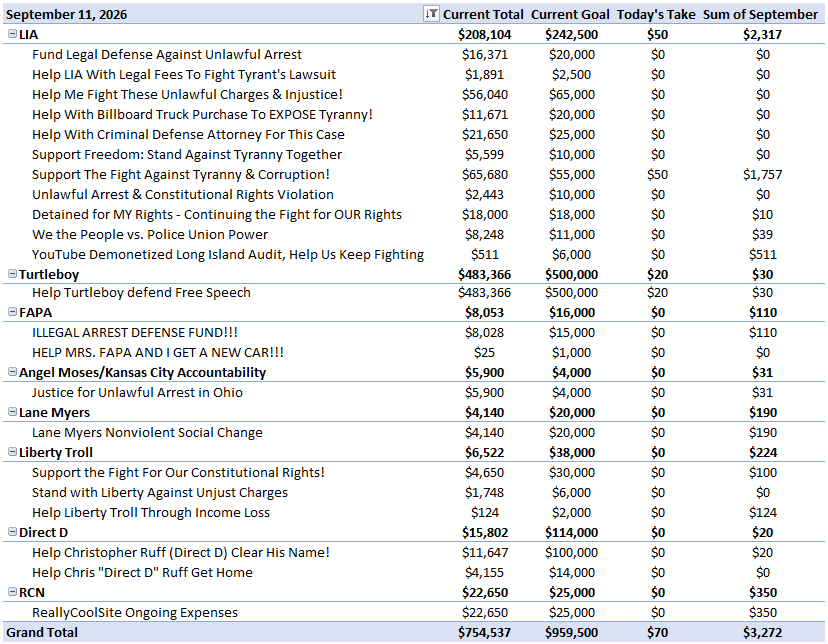
Task: Select the Sum of September column header
Action: click(x=760, y=14)
